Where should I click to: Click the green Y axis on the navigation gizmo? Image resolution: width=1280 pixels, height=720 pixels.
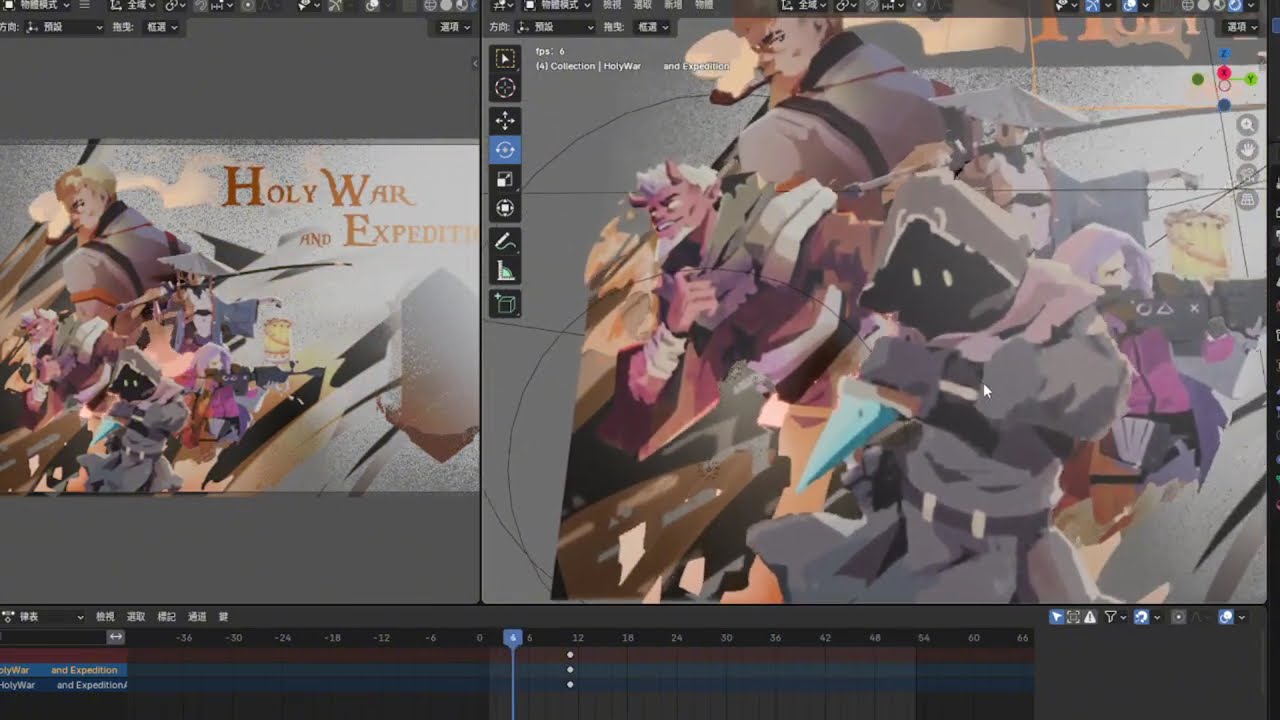[1250, 79]
